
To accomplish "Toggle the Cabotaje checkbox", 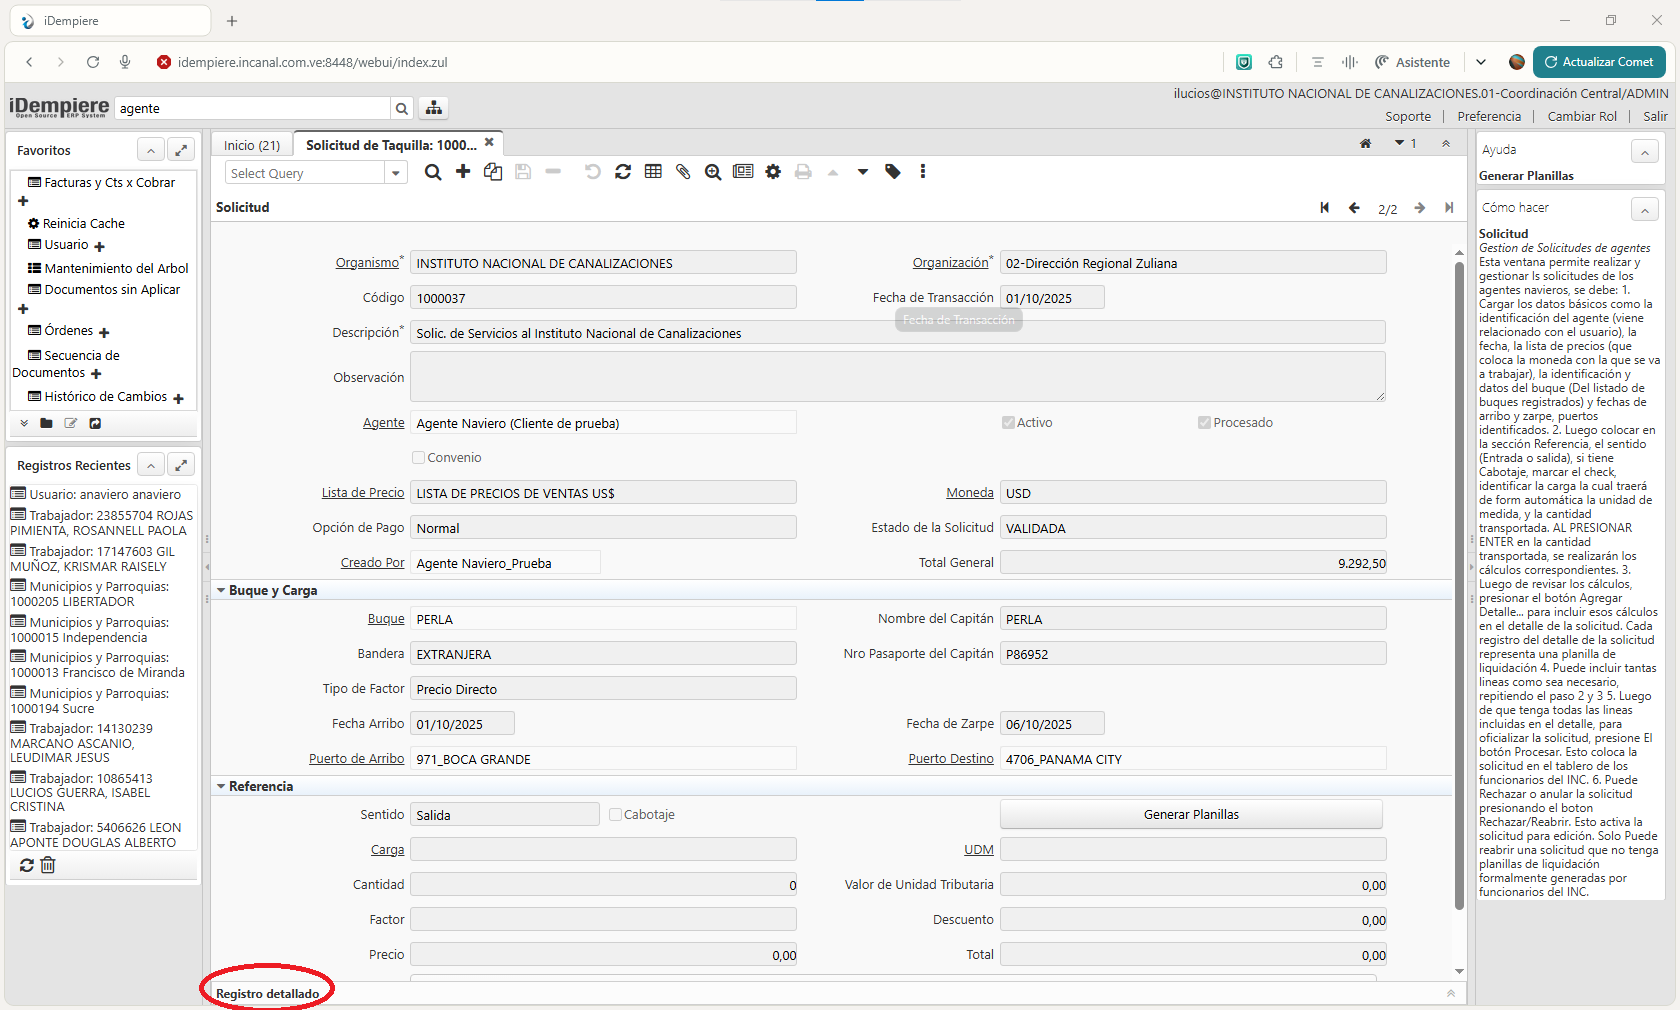I will 616,815.
